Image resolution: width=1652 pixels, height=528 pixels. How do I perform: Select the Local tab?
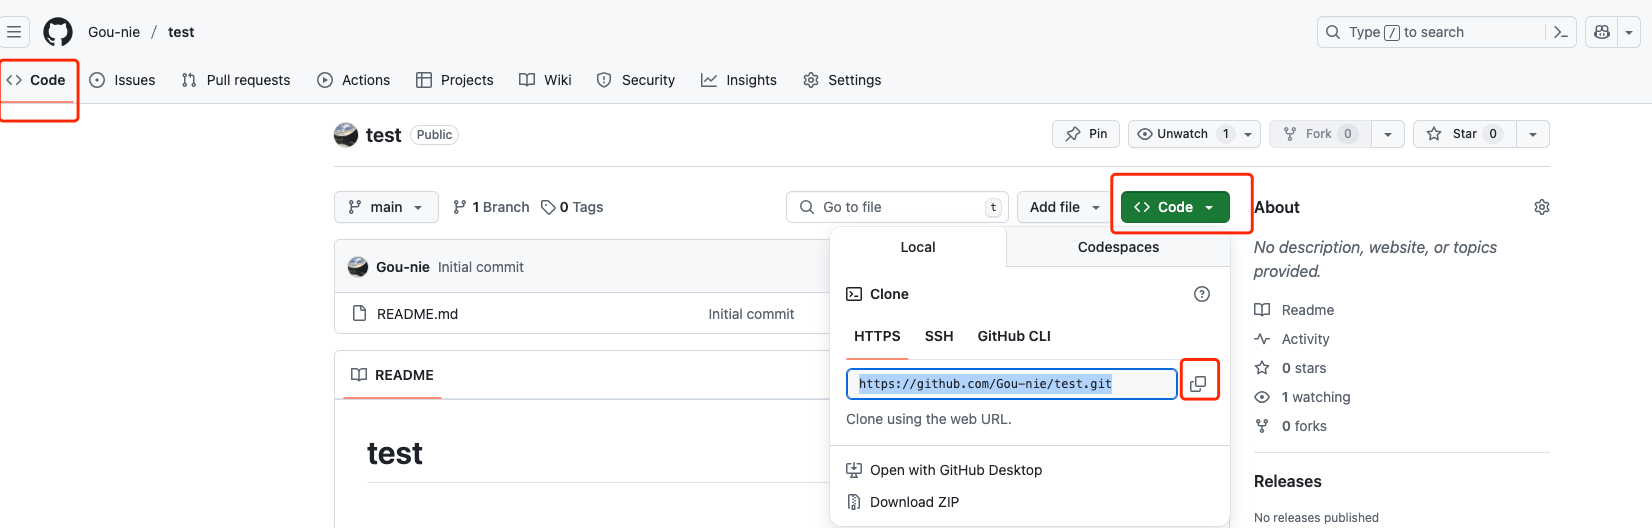(918, 247)
